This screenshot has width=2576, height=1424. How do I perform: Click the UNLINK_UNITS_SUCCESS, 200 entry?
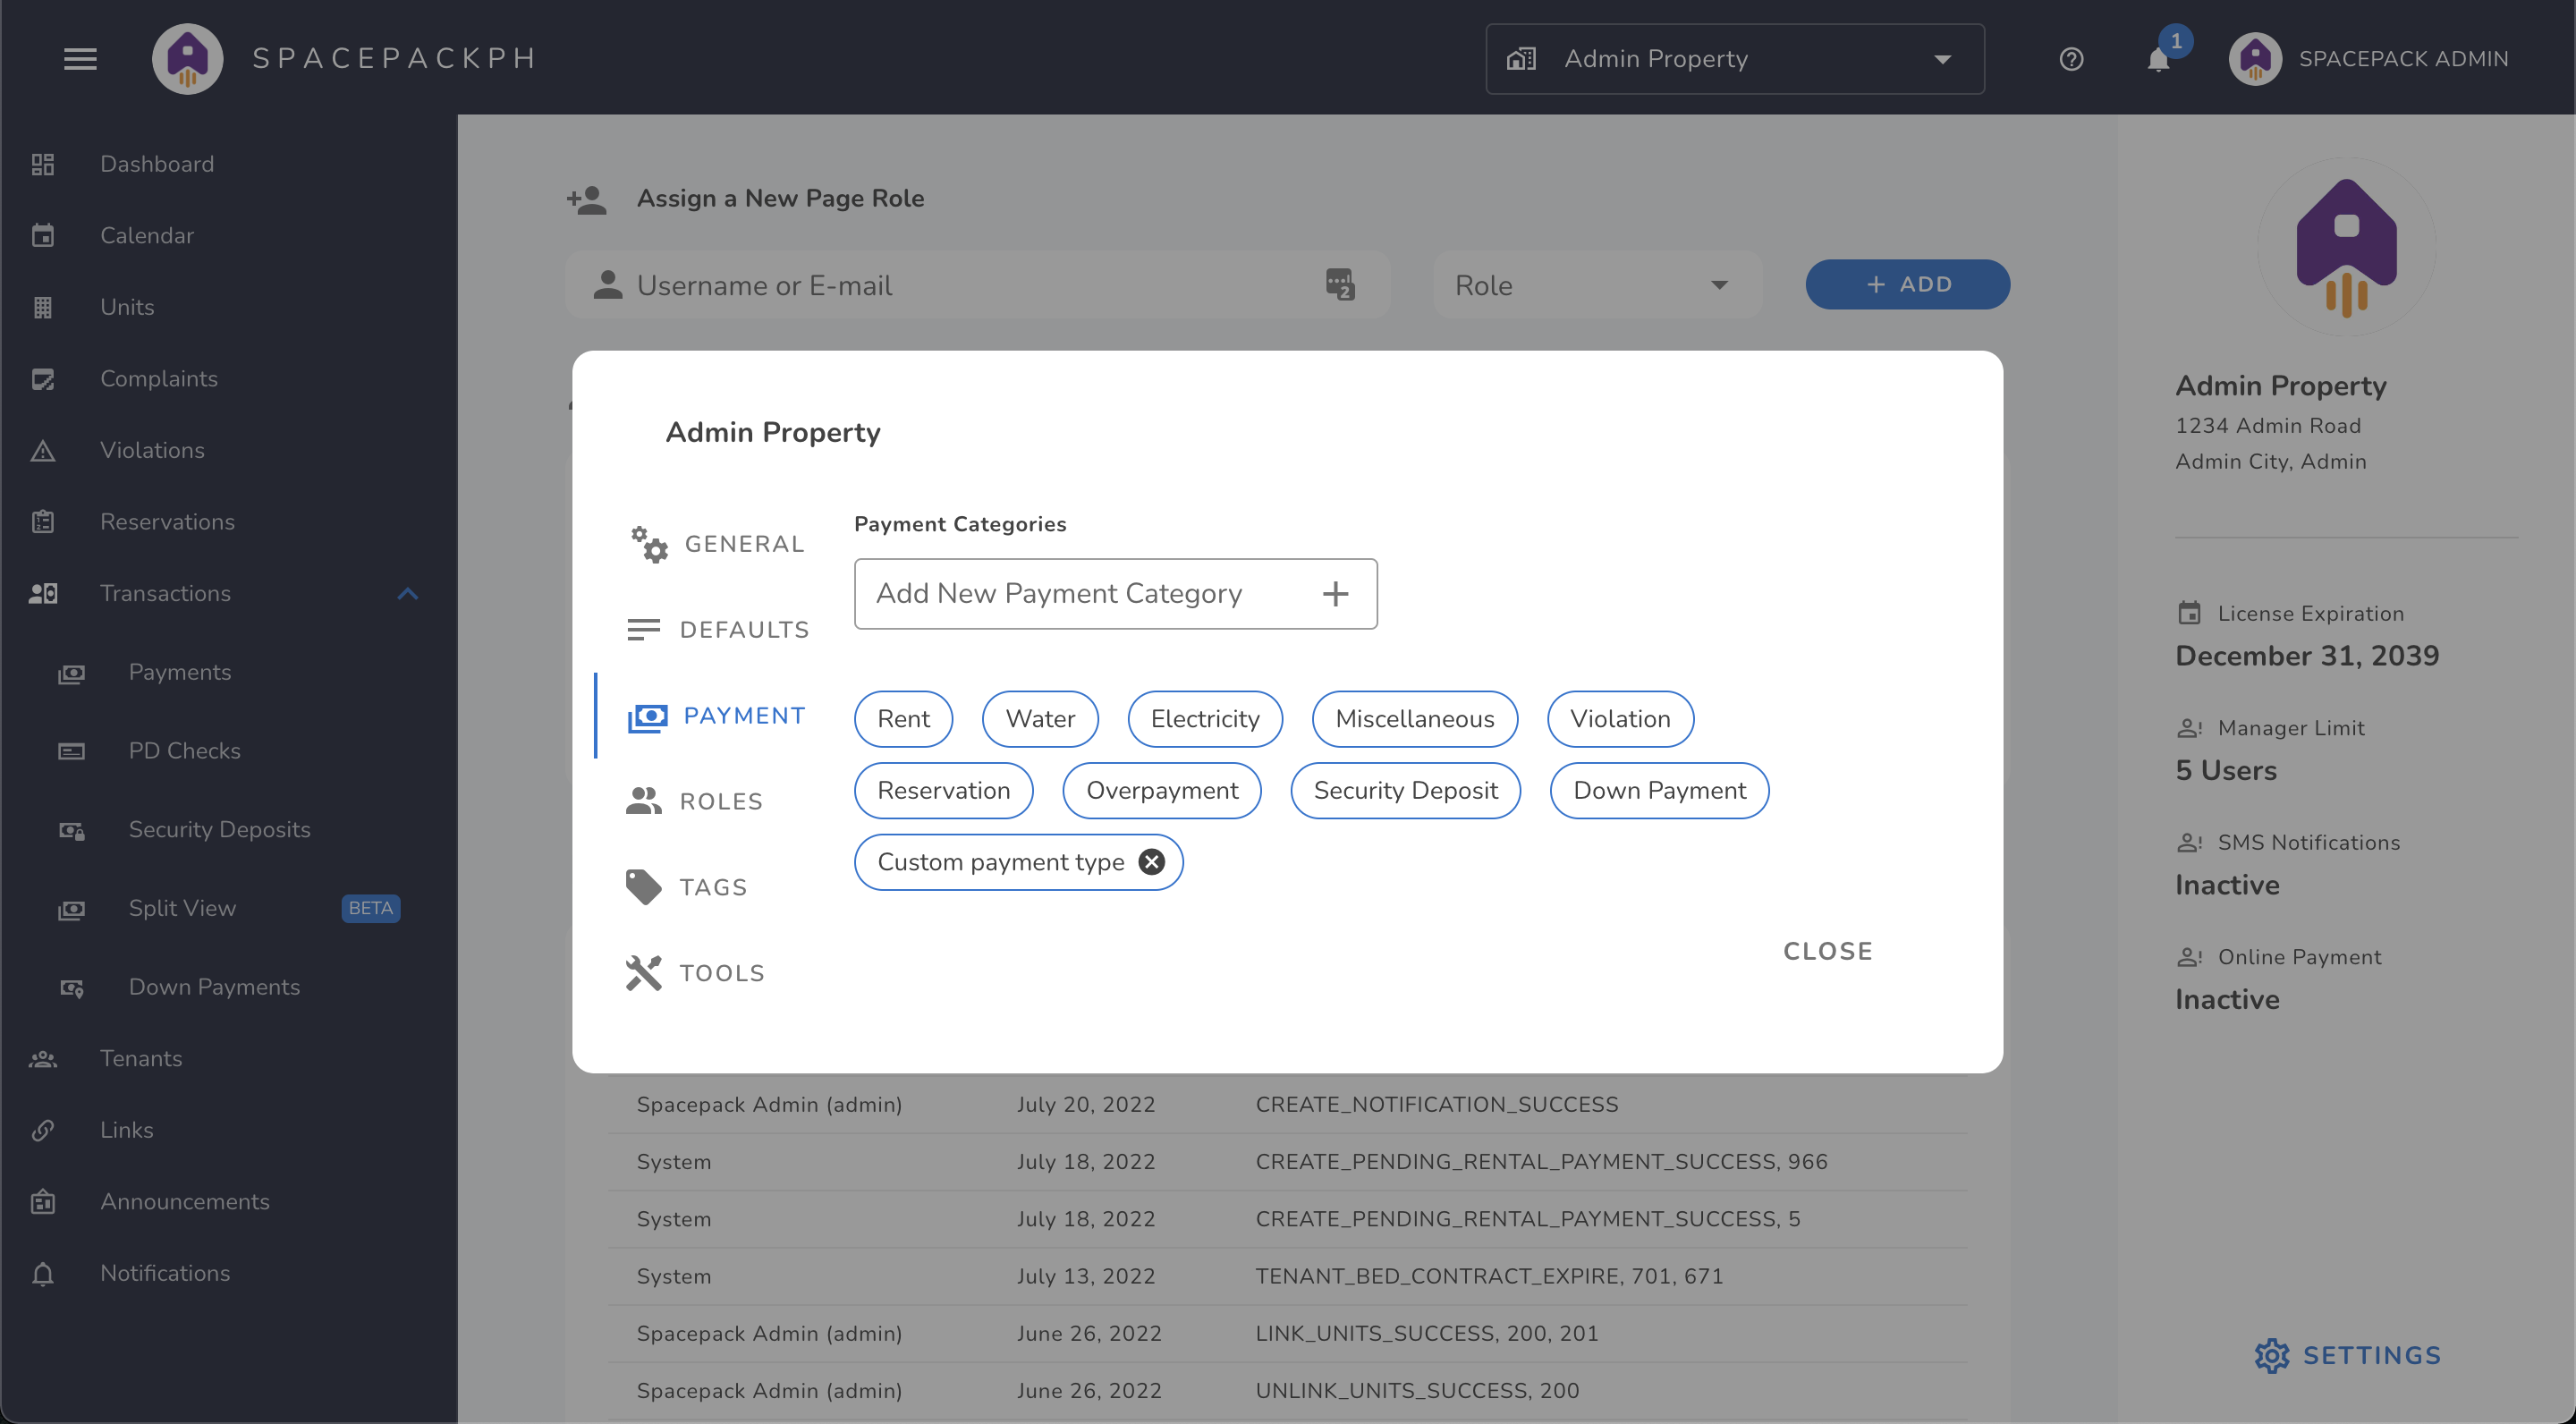point(1417,1391)
